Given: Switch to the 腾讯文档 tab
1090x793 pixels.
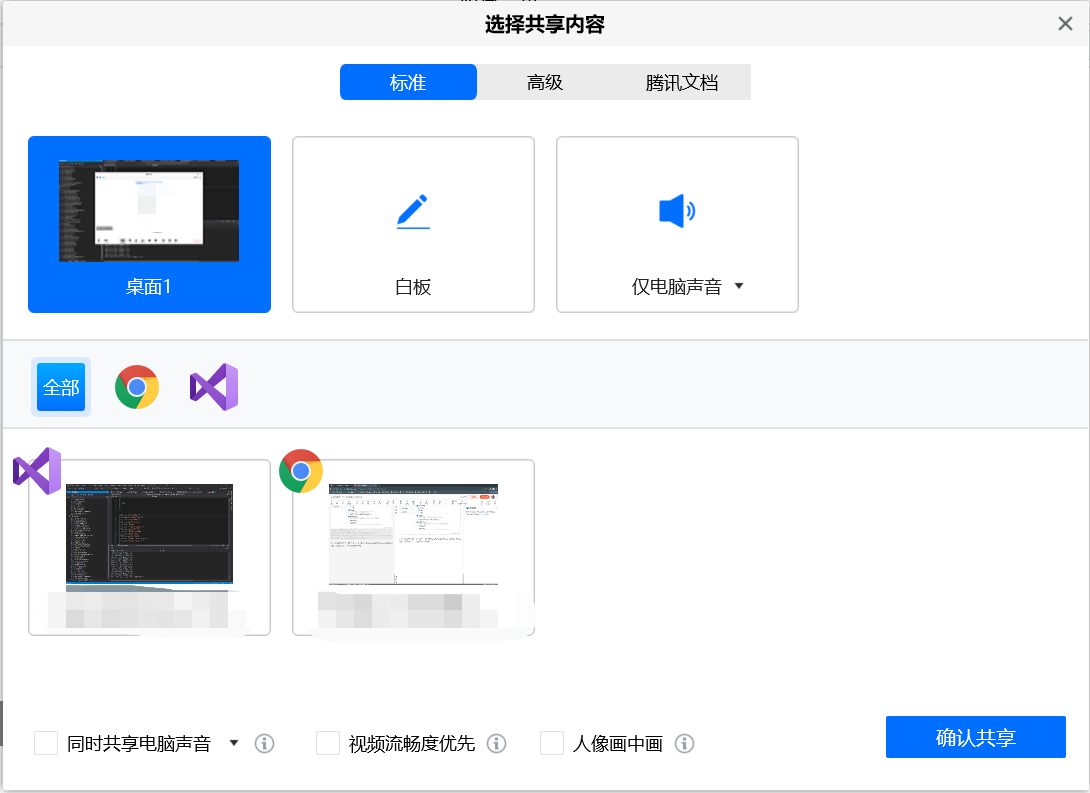Looking at the screenshot, I should pyautogui.click(x=681, y=82).
